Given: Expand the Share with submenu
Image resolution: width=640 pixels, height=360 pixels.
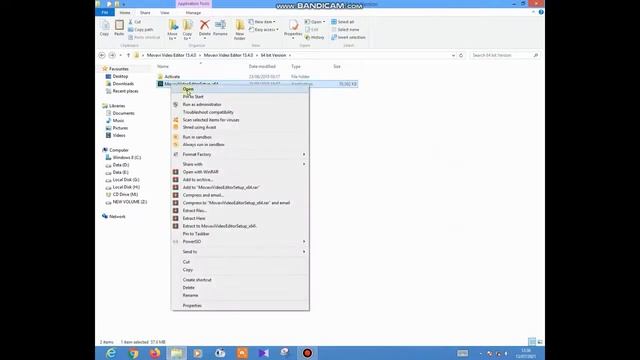Looking at the screenshot, I should tap(240, 164).
